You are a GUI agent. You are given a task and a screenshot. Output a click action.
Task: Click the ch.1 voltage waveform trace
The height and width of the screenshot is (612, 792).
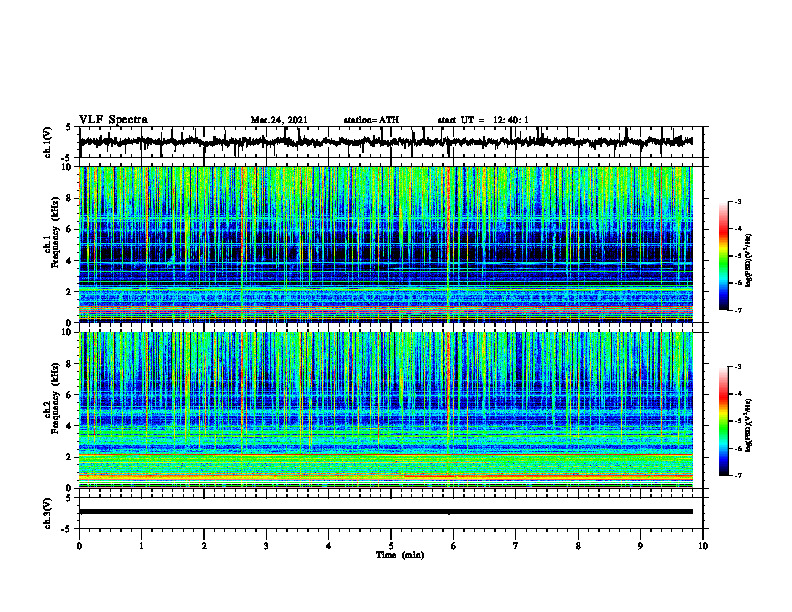point(386,142)
